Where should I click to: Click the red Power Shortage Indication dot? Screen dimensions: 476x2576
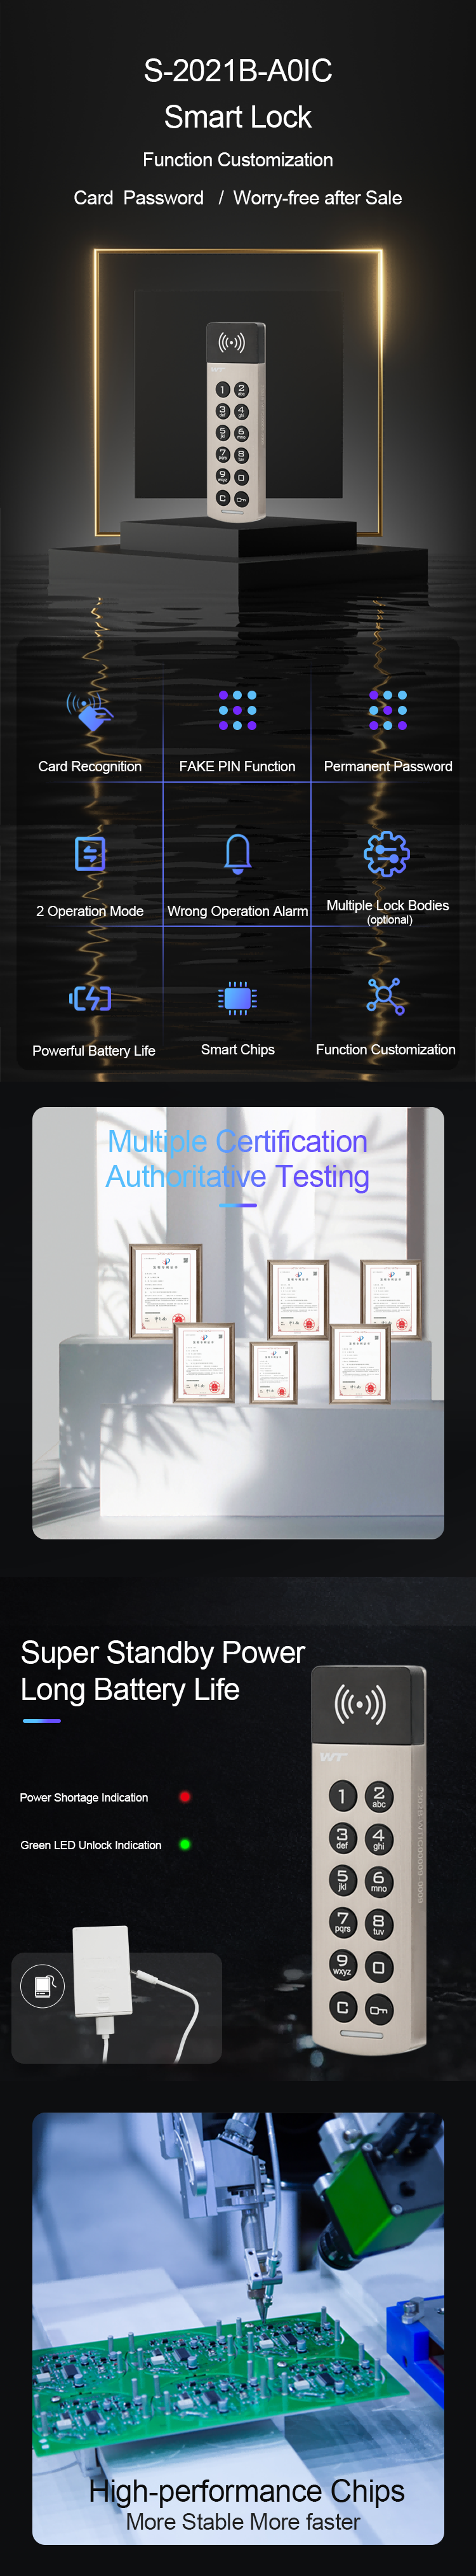(x=185, y=1796)
